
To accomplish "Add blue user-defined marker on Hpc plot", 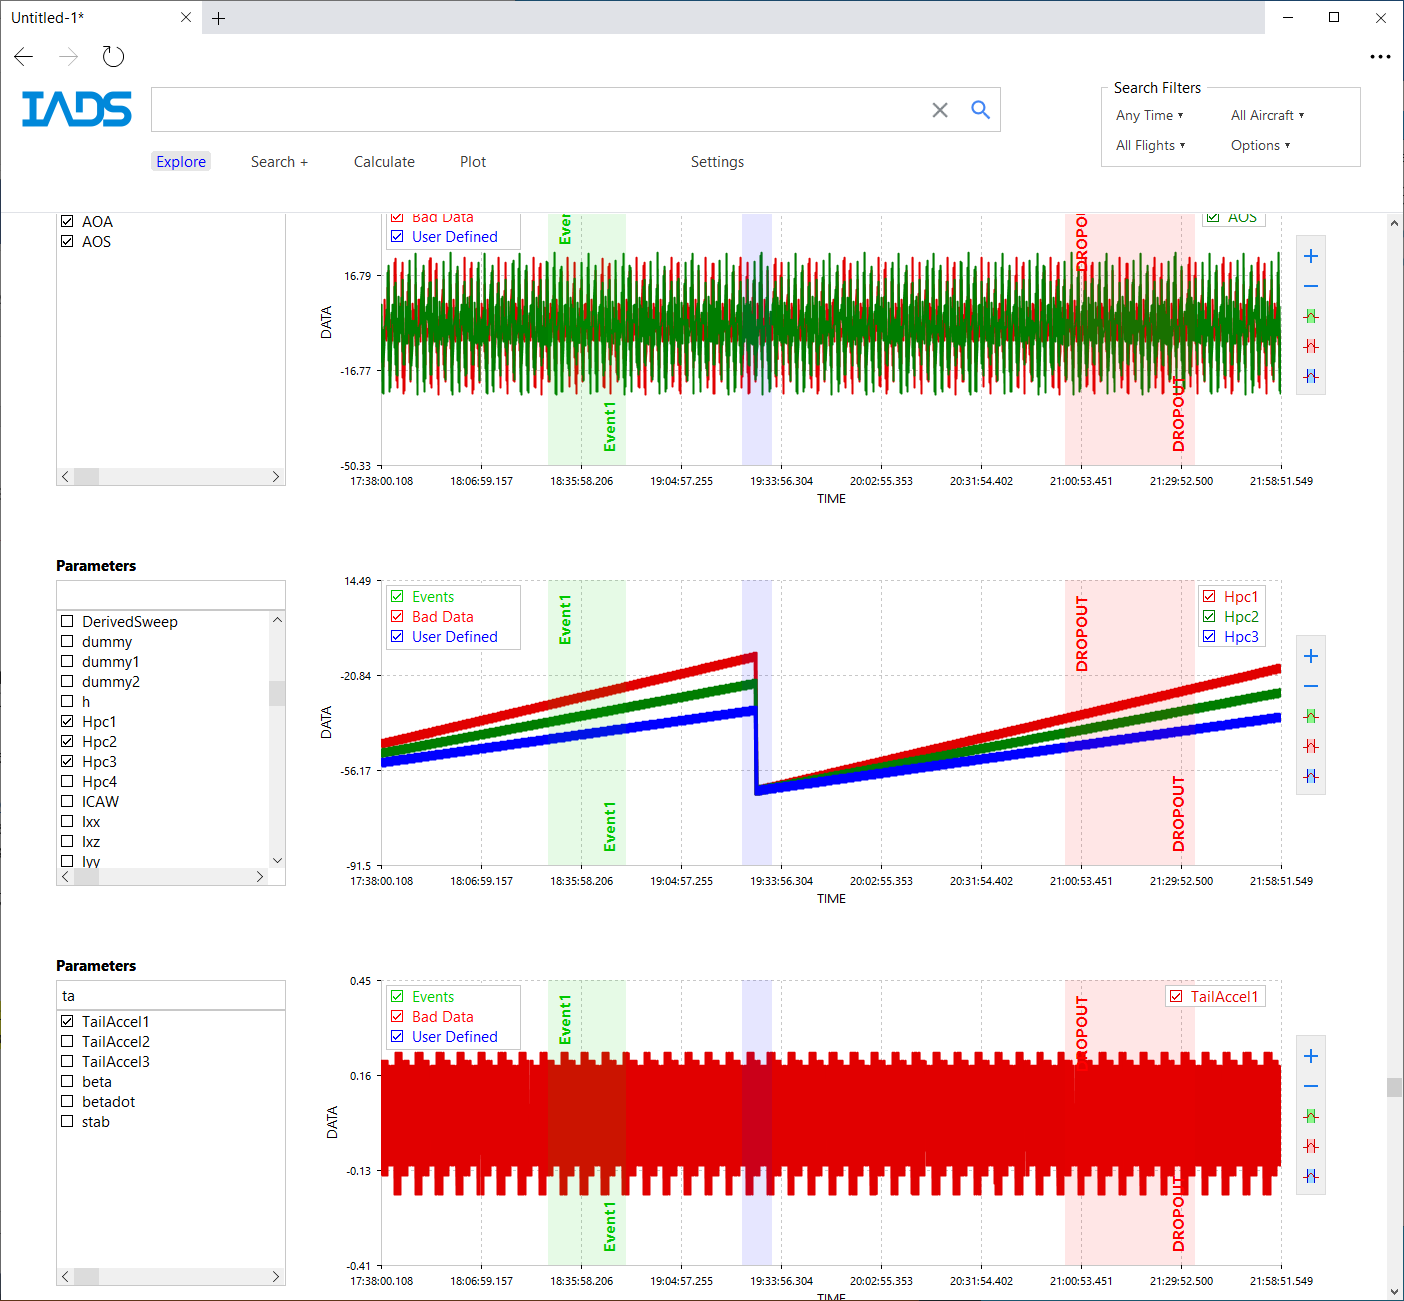I will pos(1311,776).
